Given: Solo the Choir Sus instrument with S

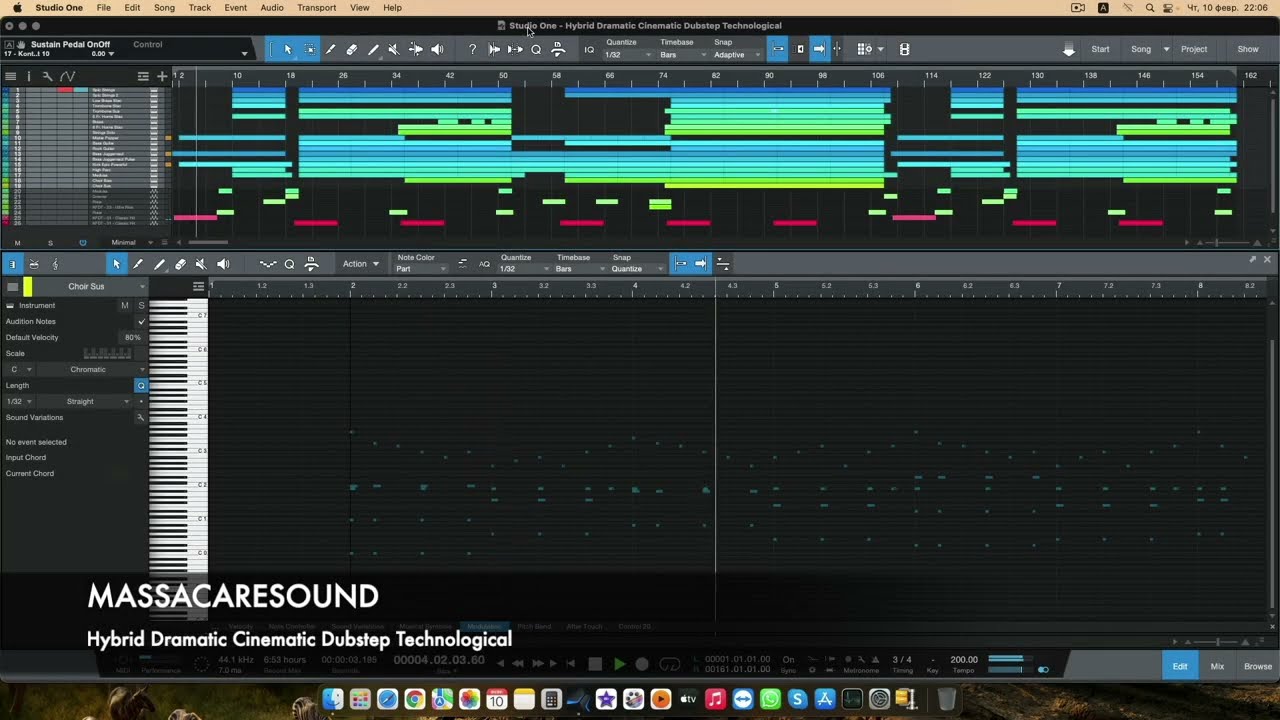Looking at the screenshot, I should (141, 305).
